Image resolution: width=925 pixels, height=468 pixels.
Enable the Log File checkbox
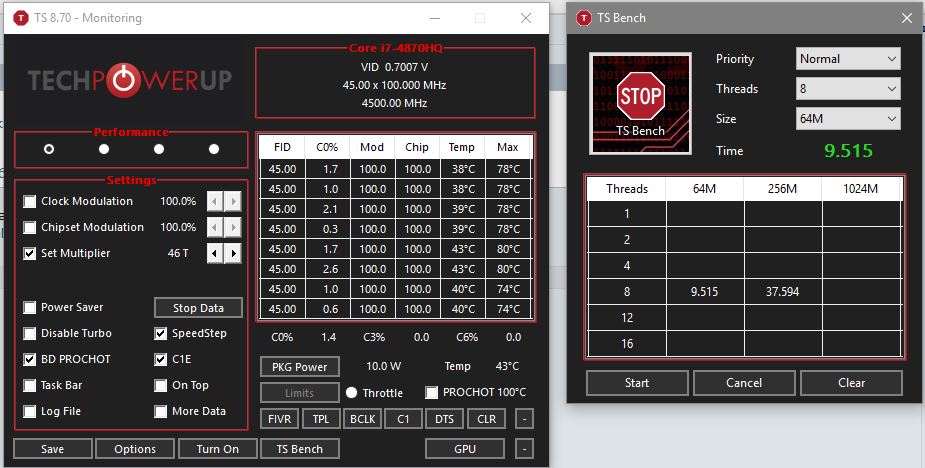(29, 411)
